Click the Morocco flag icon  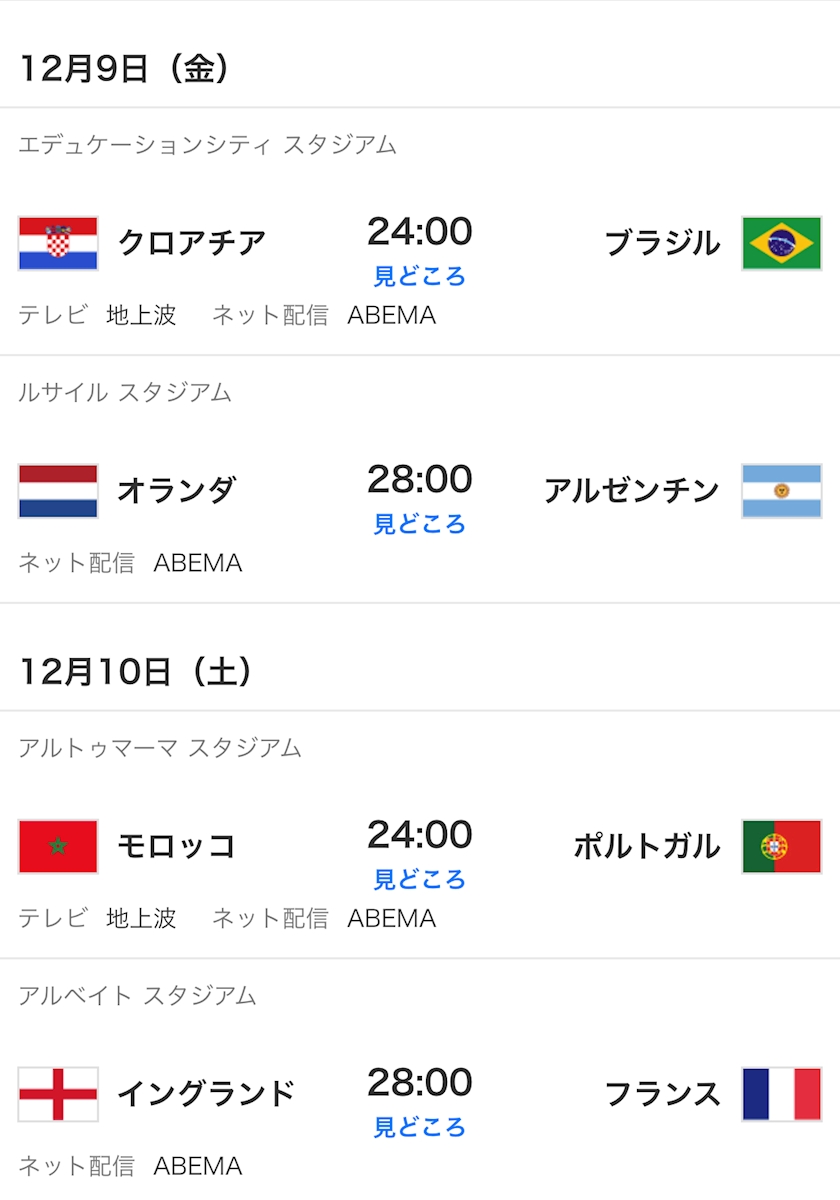pos(58,846)
